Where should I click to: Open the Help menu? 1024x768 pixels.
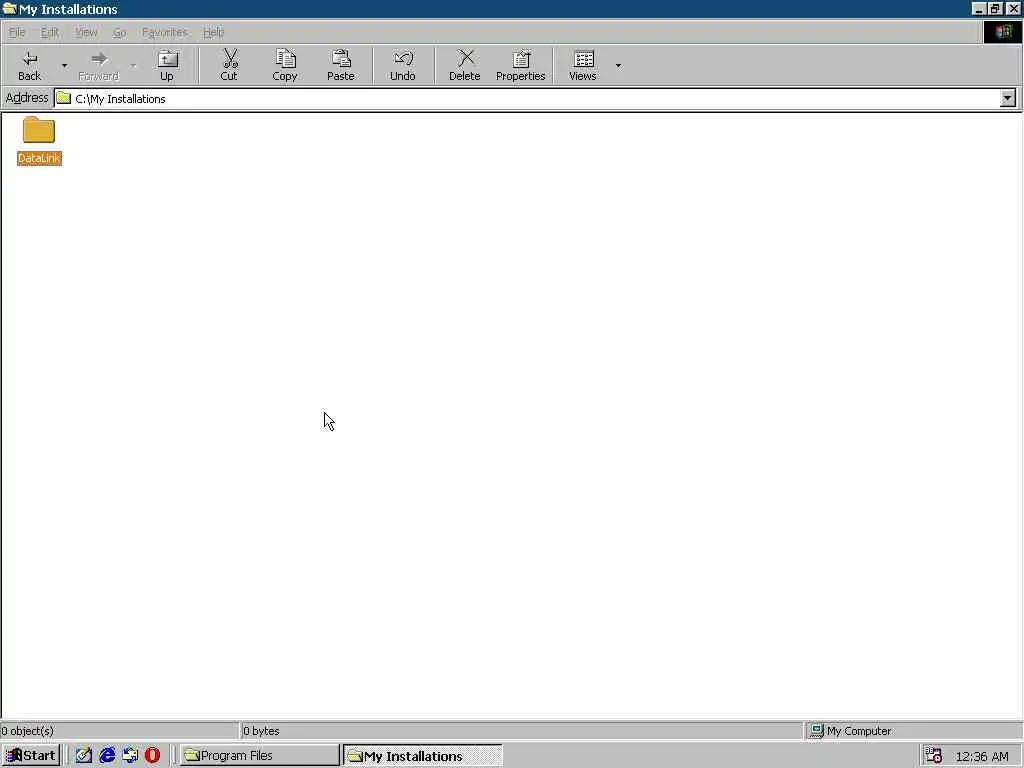(x=214, y=32)
